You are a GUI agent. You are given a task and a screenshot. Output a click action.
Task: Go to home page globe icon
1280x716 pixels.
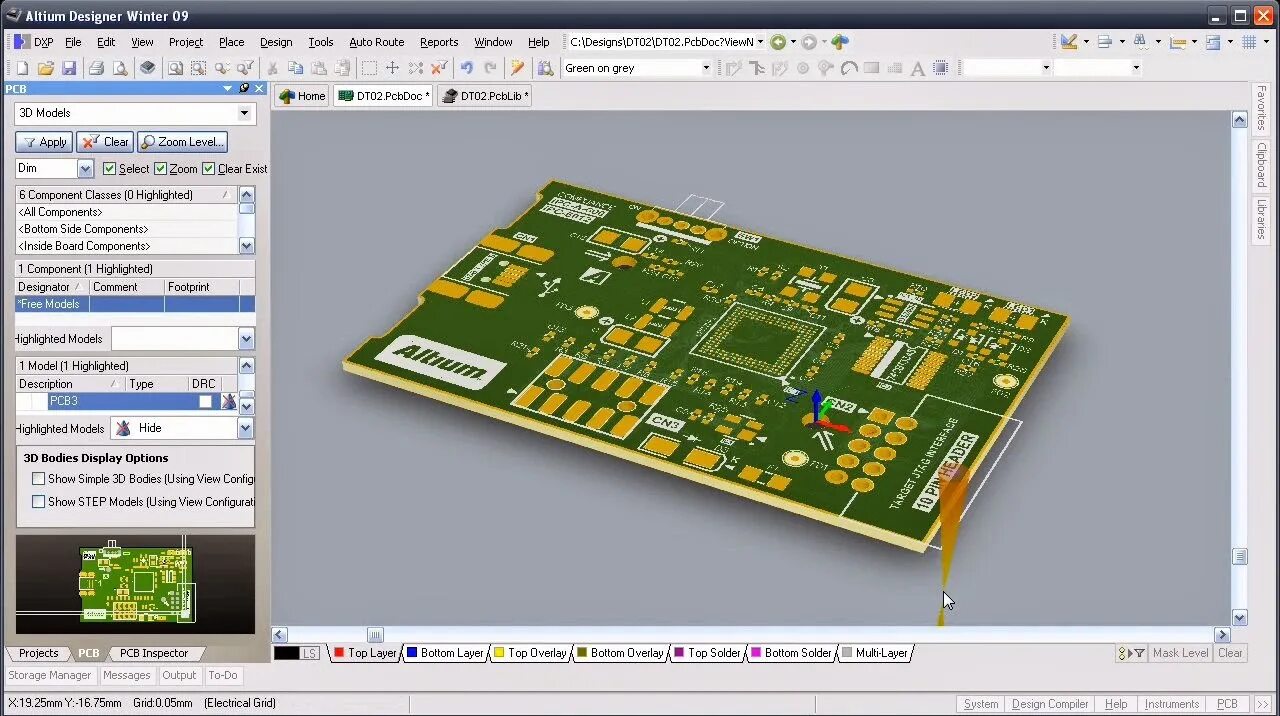[840, 42]
